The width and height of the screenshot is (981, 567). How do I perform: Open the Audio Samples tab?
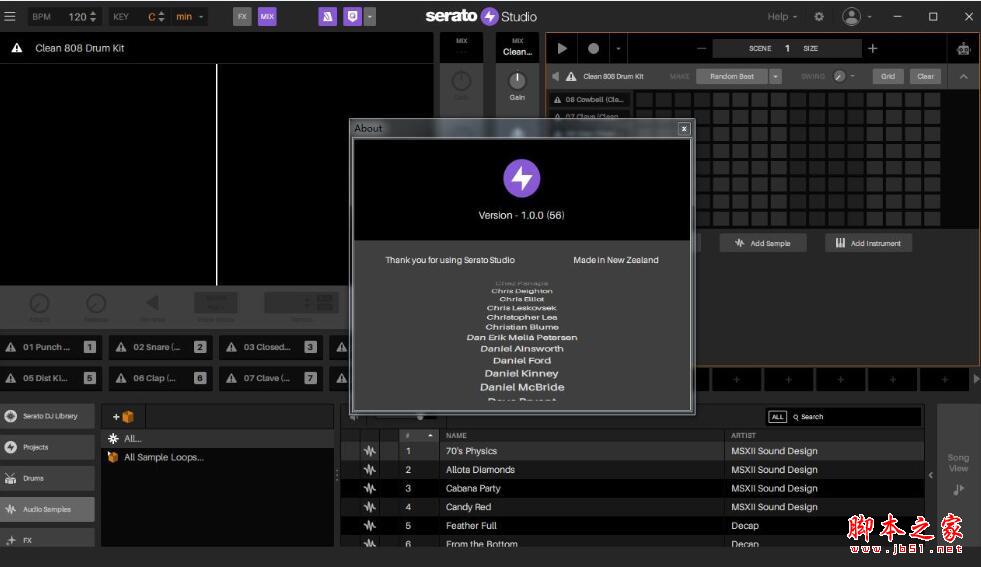(48, 509)
